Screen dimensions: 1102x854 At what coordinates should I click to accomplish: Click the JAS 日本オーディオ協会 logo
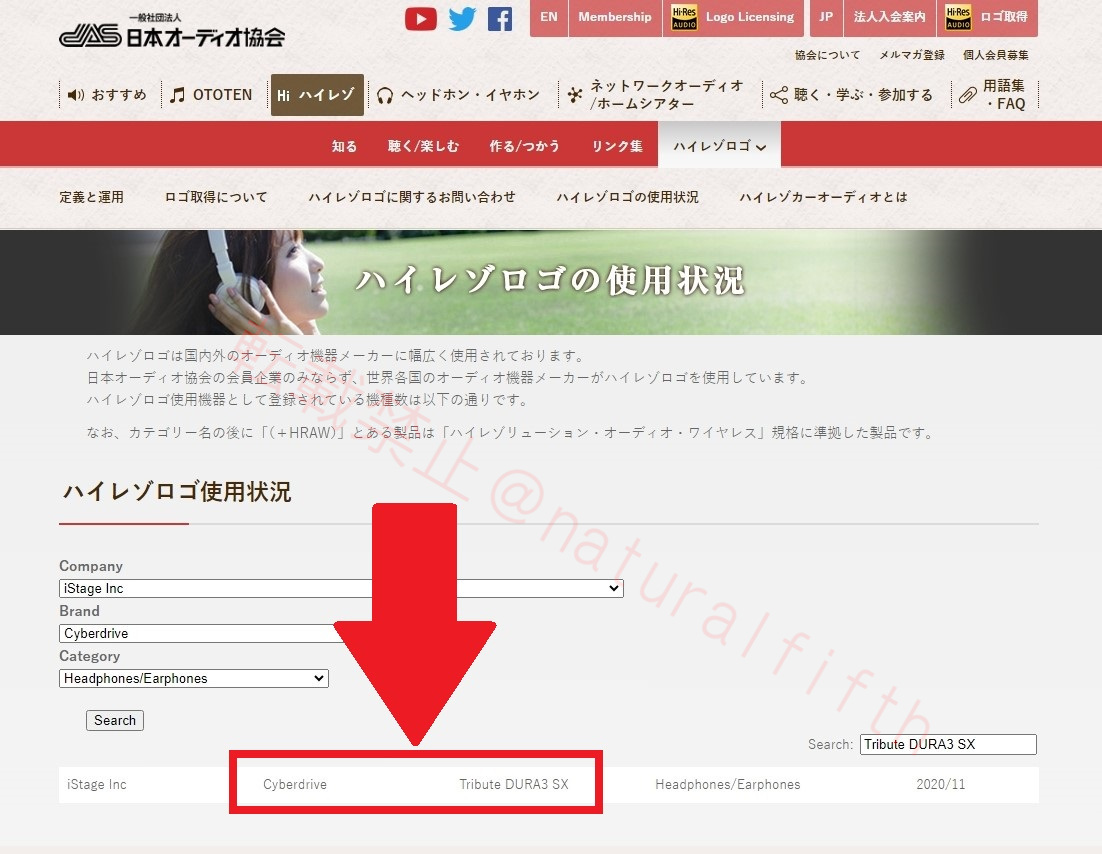tap(171, 32)
